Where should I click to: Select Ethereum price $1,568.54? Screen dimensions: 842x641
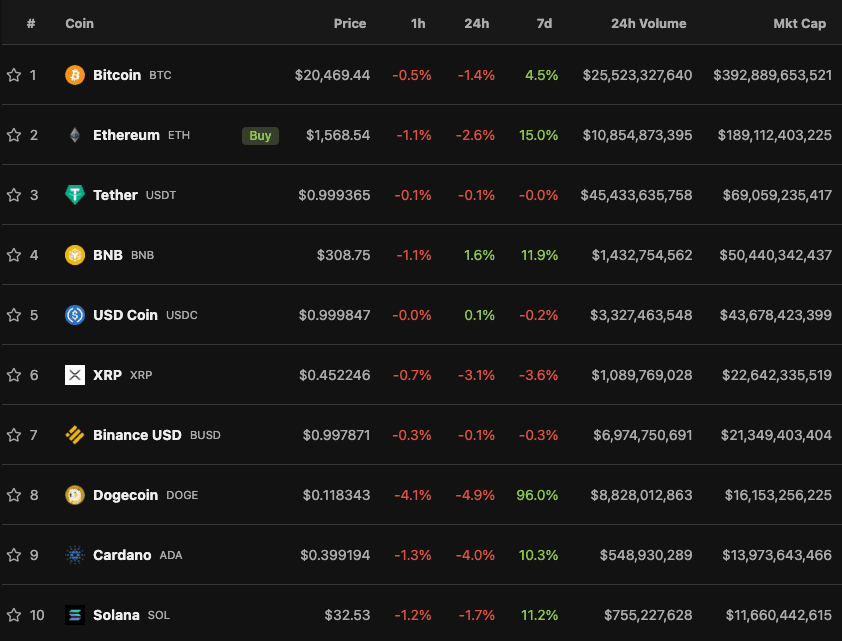click(x=338, y=135)
